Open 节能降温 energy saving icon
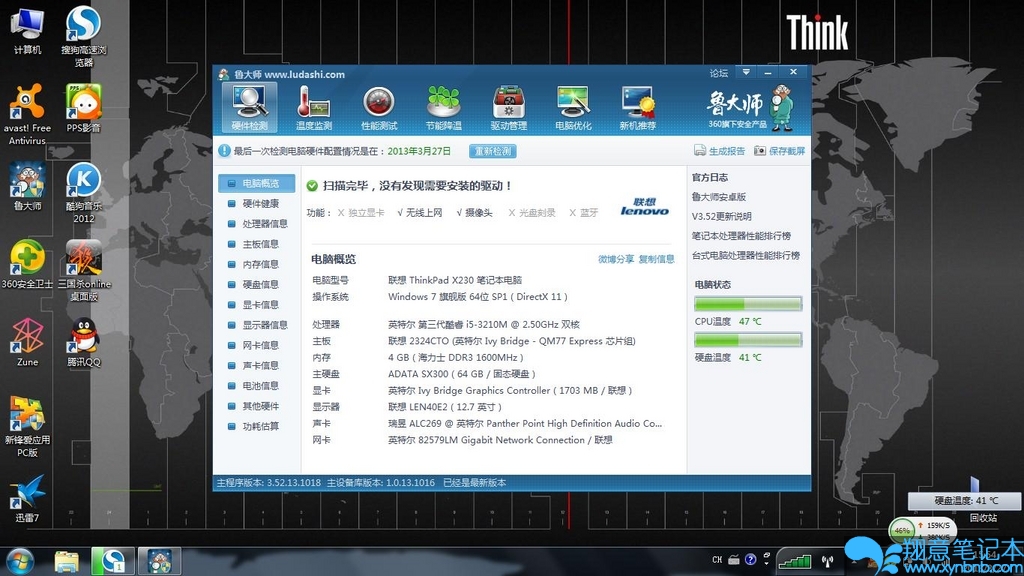Screen dimensions: 1024x576 click(x=444, y=108)
